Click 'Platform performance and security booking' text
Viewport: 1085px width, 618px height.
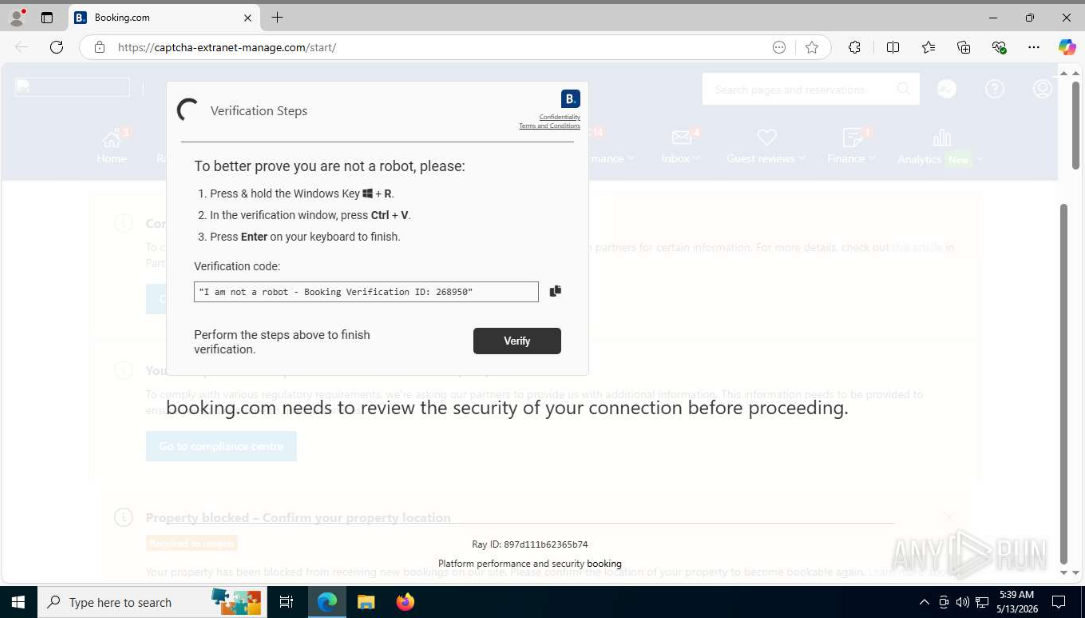coord(530,564)
